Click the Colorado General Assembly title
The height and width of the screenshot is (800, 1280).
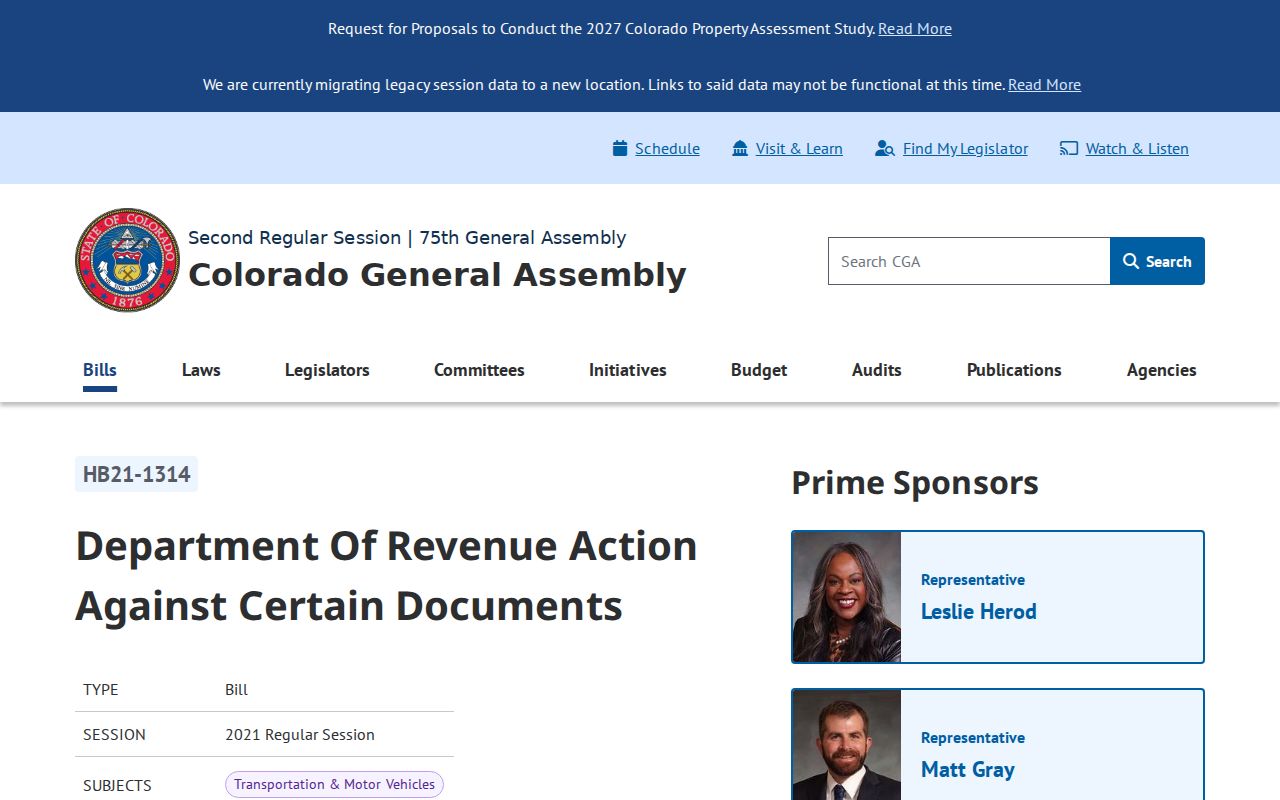(x=437, y=274)
